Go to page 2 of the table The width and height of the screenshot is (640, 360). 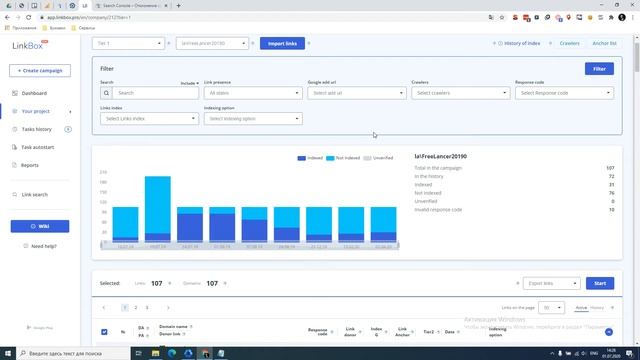click(136, 308)
